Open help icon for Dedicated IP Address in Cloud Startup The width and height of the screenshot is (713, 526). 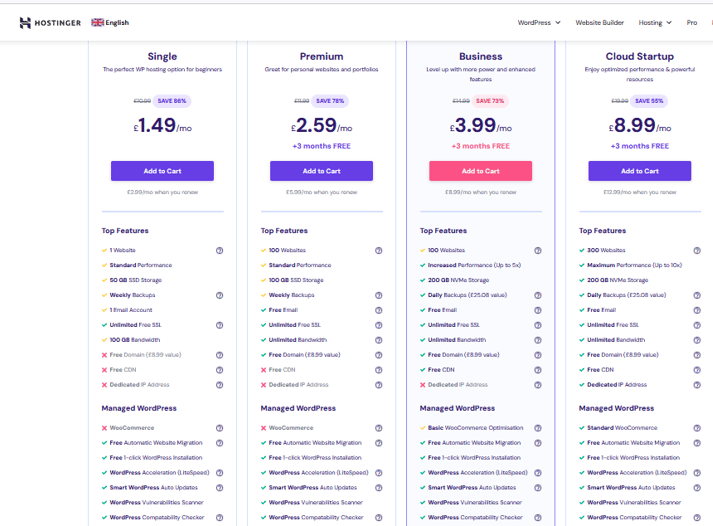(x=697, y=385)
